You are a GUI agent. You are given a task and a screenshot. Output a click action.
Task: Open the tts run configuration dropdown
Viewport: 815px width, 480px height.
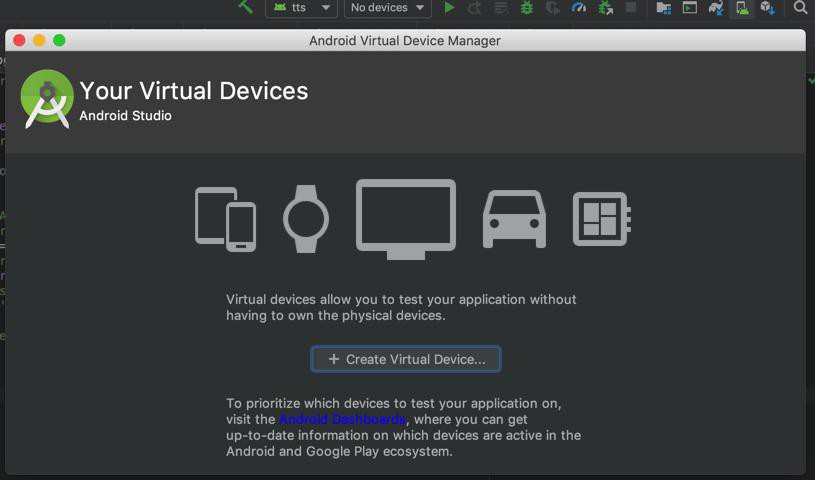pyautogui.click(x=300, y=8)
